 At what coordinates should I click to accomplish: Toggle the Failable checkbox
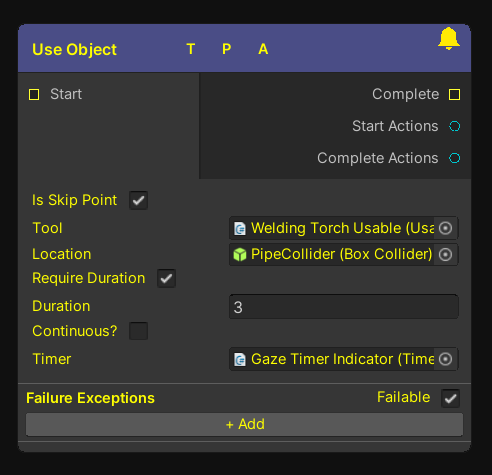click(x=450, y=398)
